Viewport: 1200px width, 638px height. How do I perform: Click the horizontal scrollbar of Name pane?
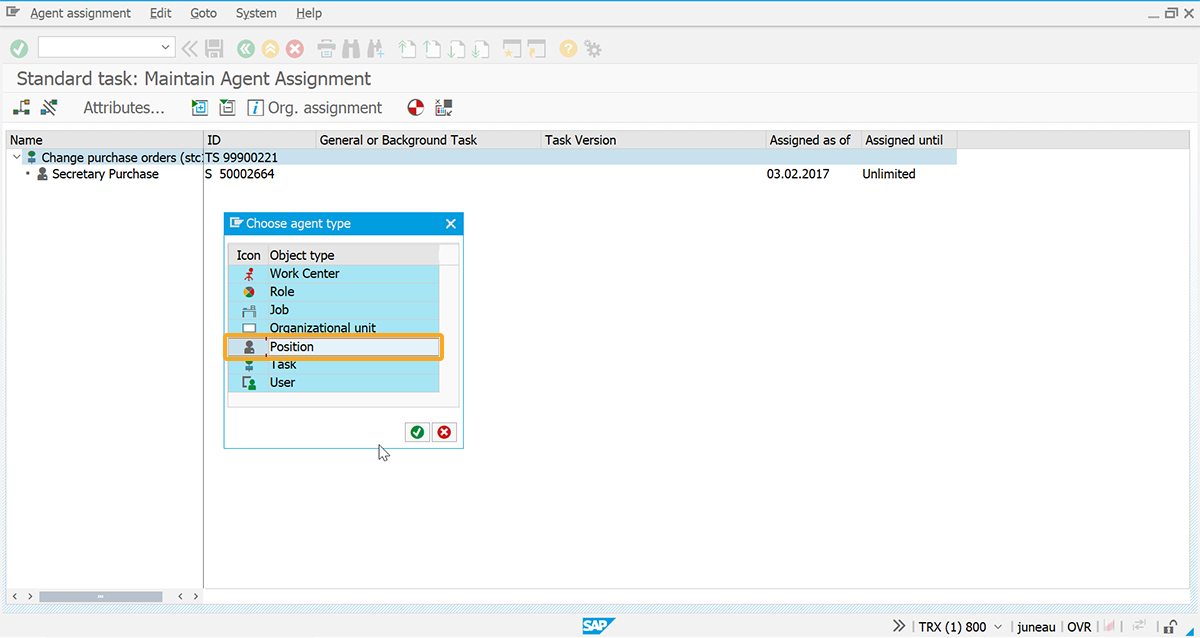click(100, 596)
